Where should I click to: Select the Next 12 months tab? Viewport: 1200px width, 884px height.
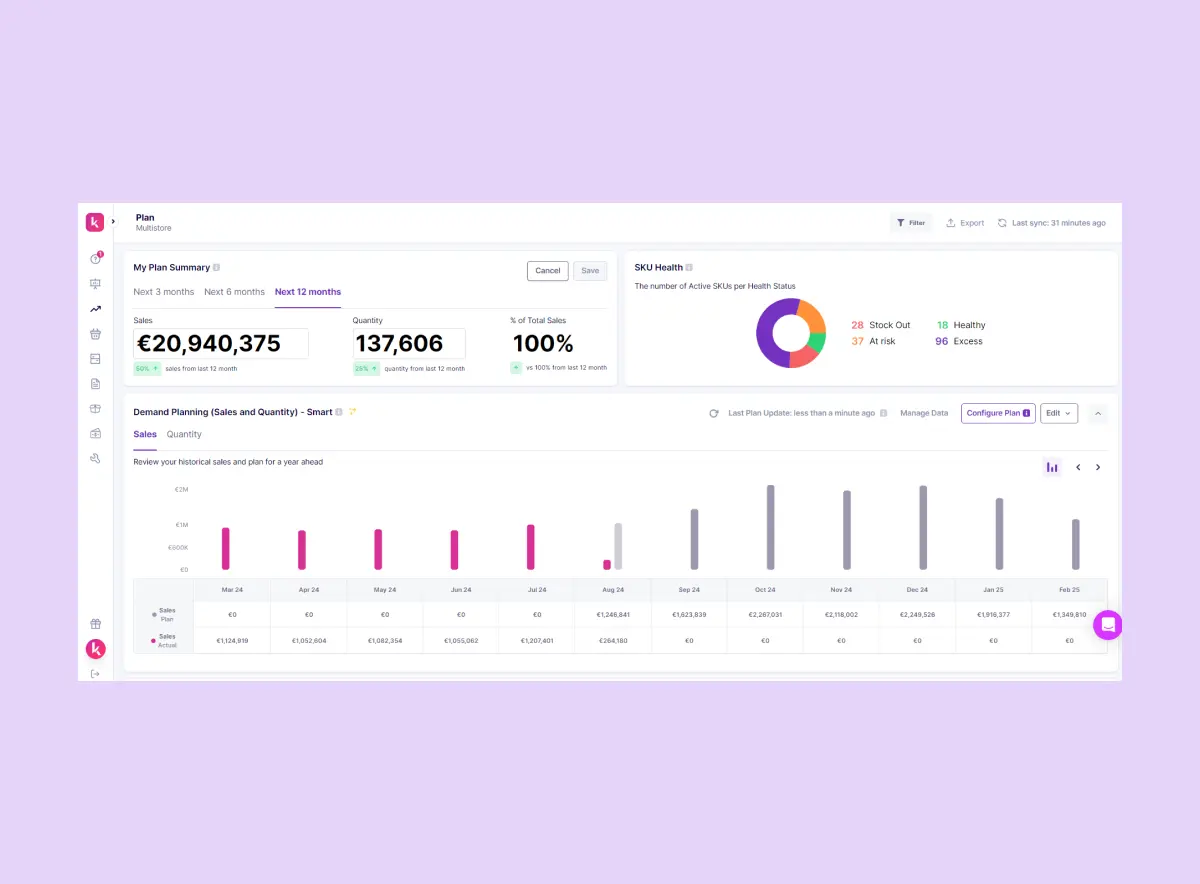pos(308,292)
